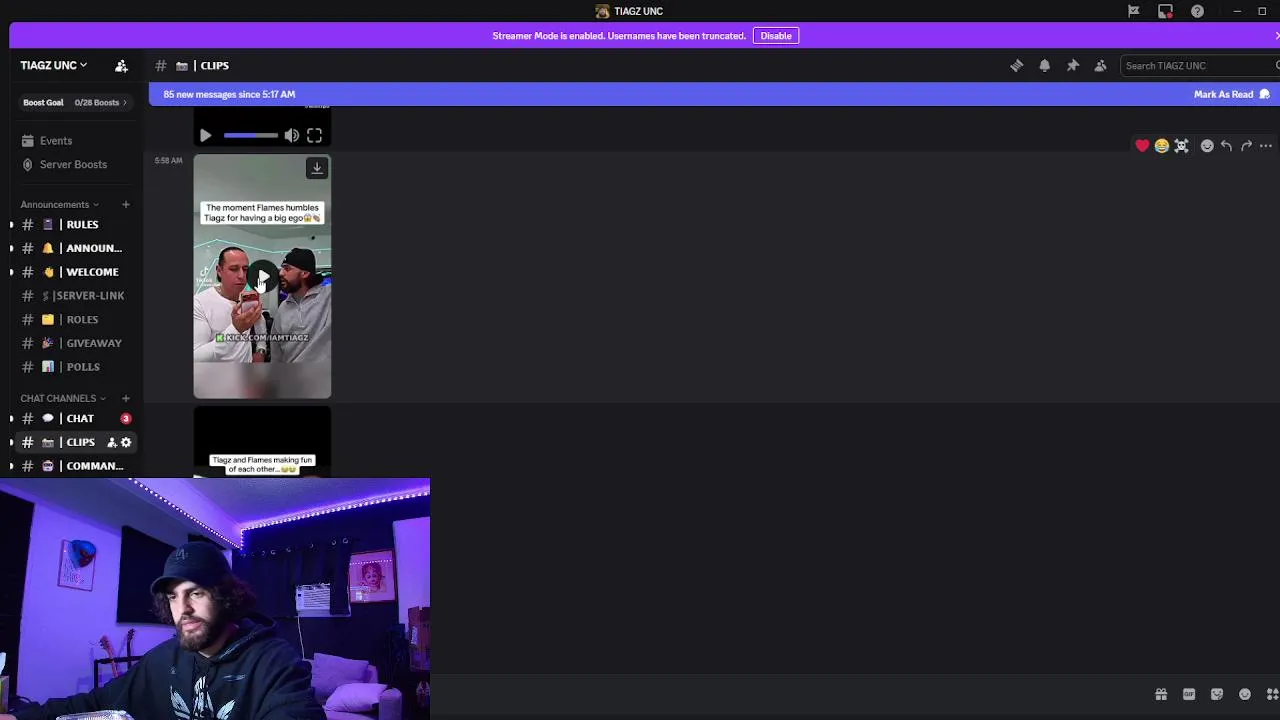1280x720 pixels.
Task: Disable Streamer Mode via the Disable button
Action: (775, 36)
